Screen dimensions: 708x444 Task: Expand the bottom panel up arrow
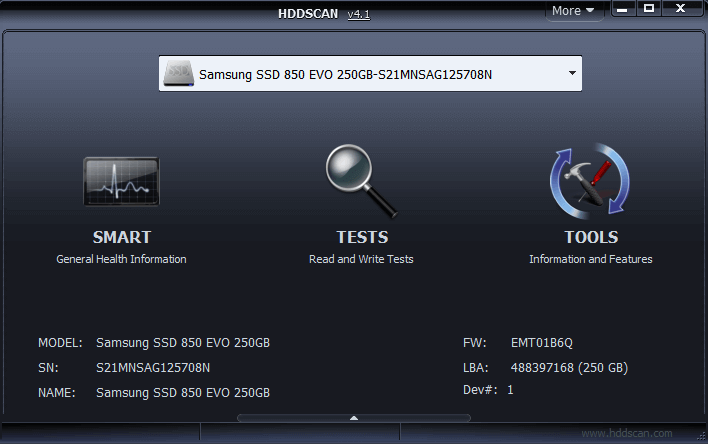(x=354, y=418)
